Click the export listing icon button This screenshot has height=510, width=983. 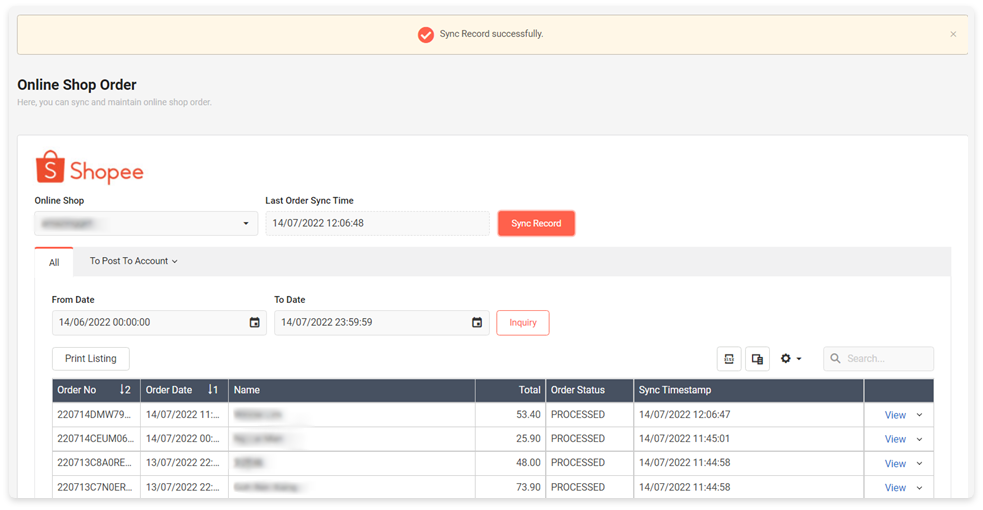(x=729, y=359)
